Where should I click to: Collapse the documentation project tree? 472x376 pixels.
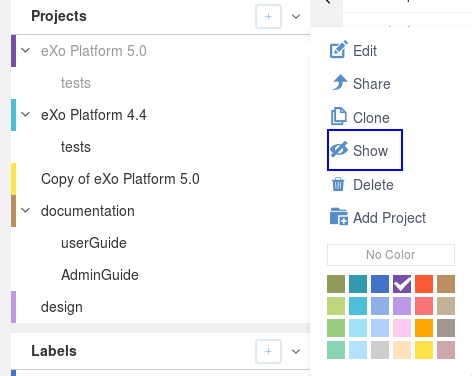26,211
